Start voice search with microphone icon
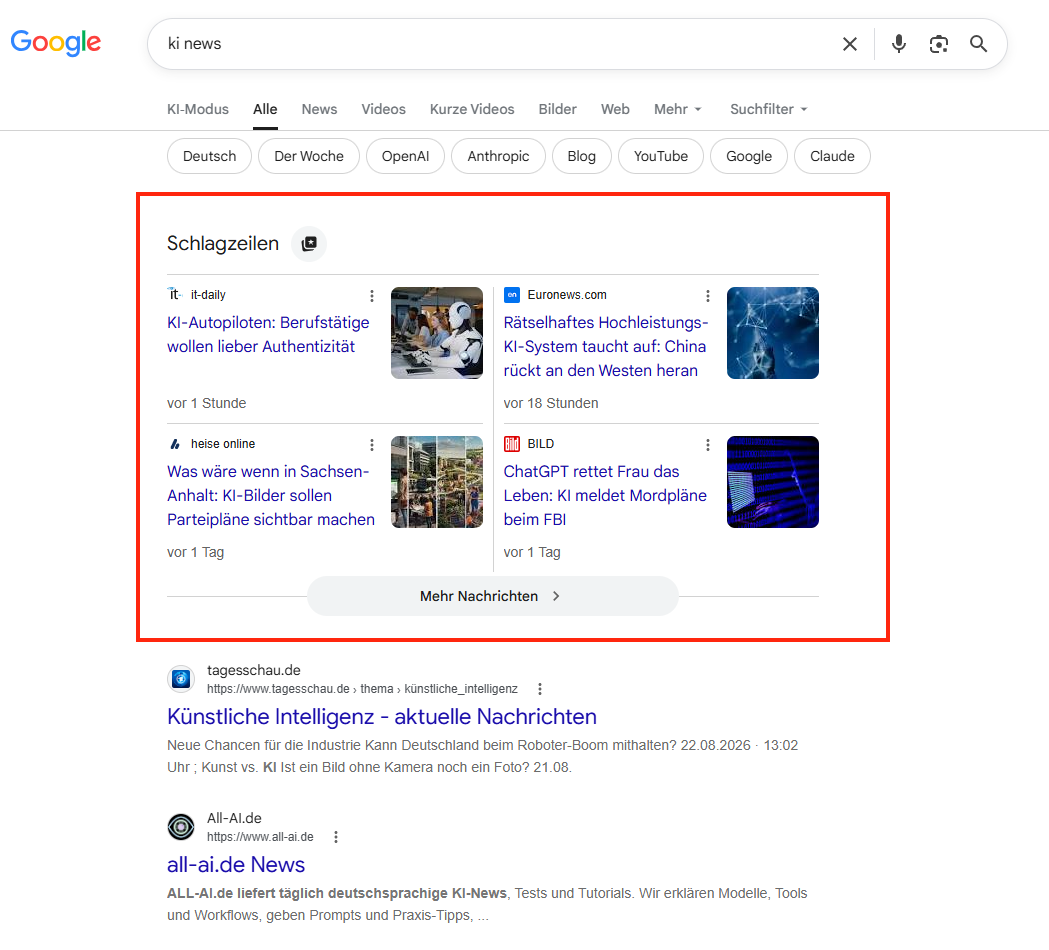 [x=898, y=44]
